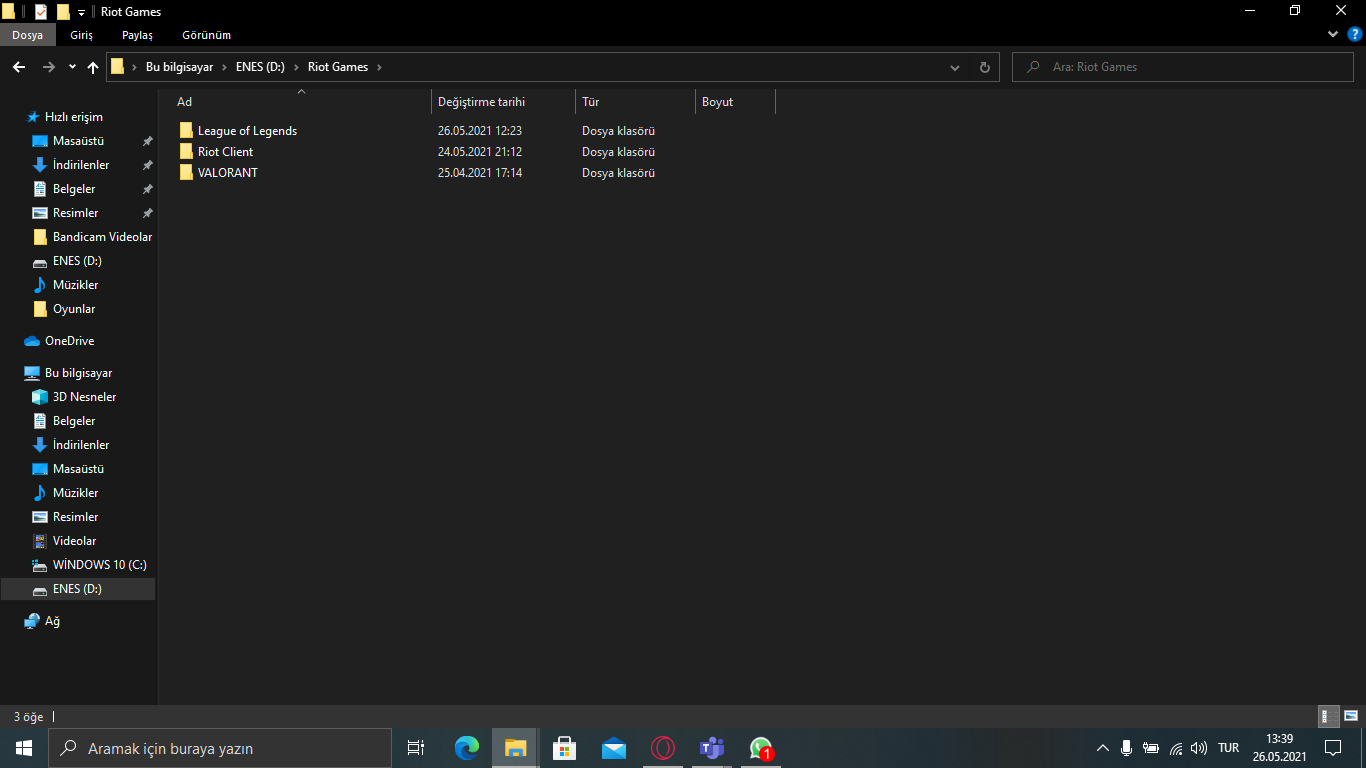Viewport: 1366px width, 768px height.
Task: Open Resimler under Hızlı erişim
Action: (75, 213)
